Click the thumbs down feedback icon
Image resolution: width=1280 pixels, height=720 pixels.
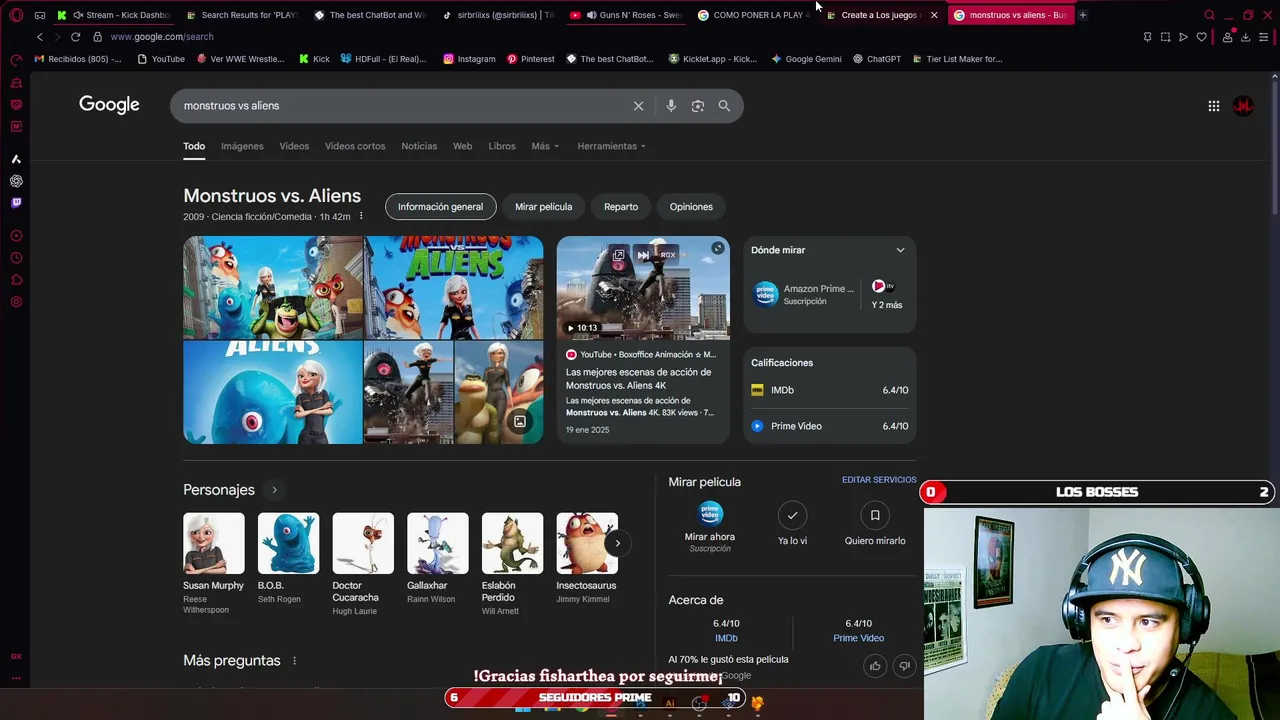pos(904,666)
